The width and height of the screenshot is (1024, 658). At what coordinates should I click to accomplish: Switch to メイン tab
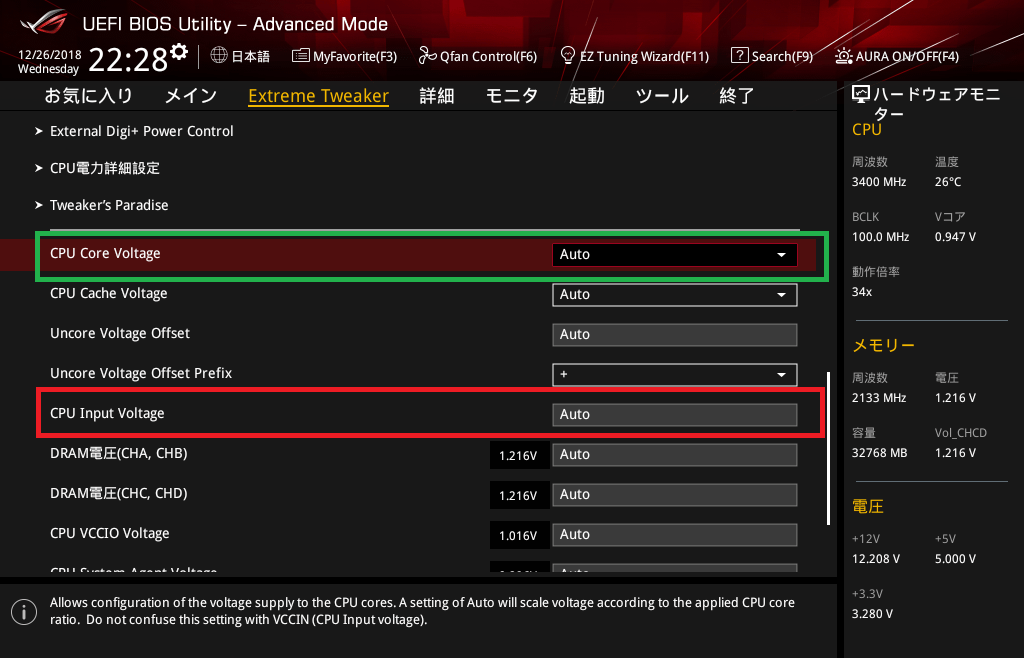click(191, 95)
